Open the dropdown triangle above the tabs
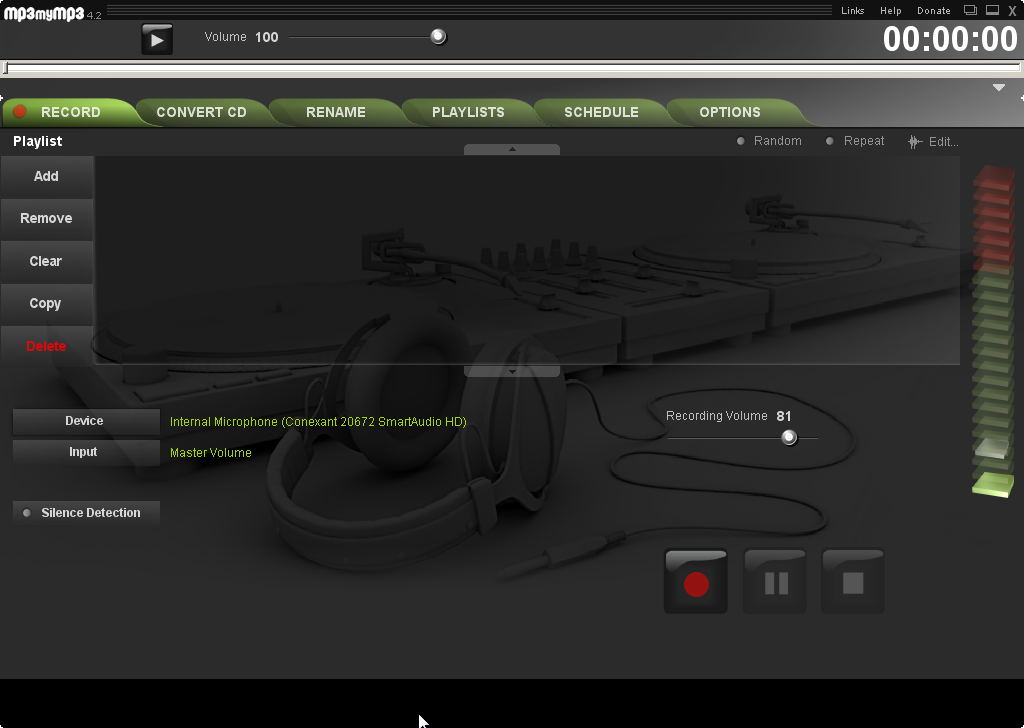 (x=999, y=87)
